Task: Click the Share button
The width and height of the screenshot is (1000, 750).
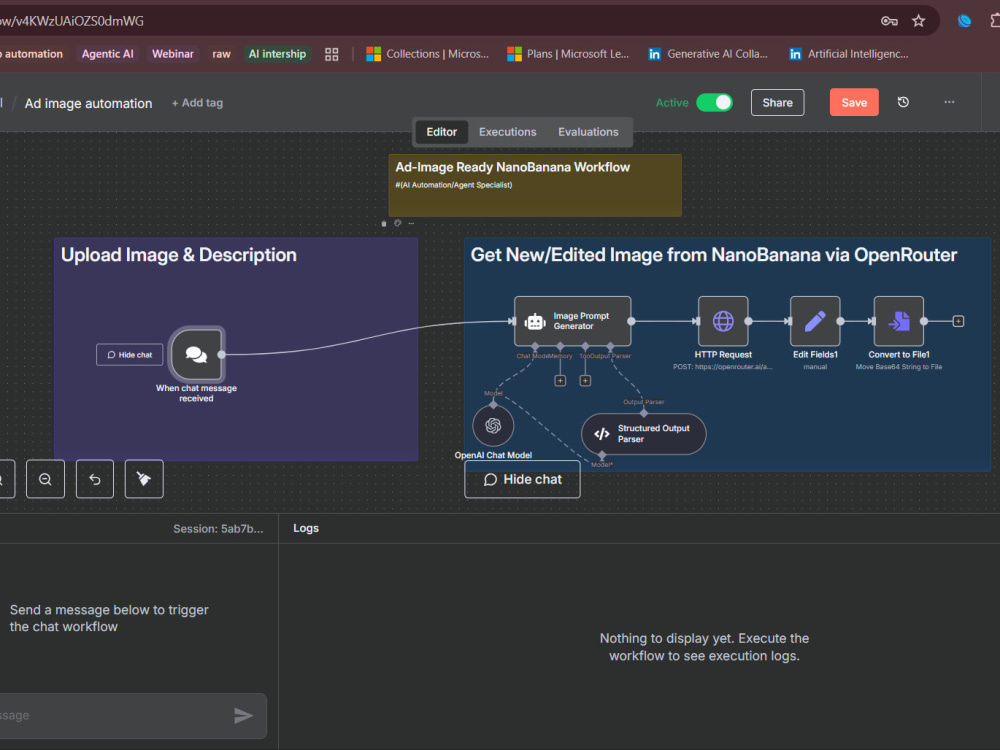Action: (x=777, y=103)
